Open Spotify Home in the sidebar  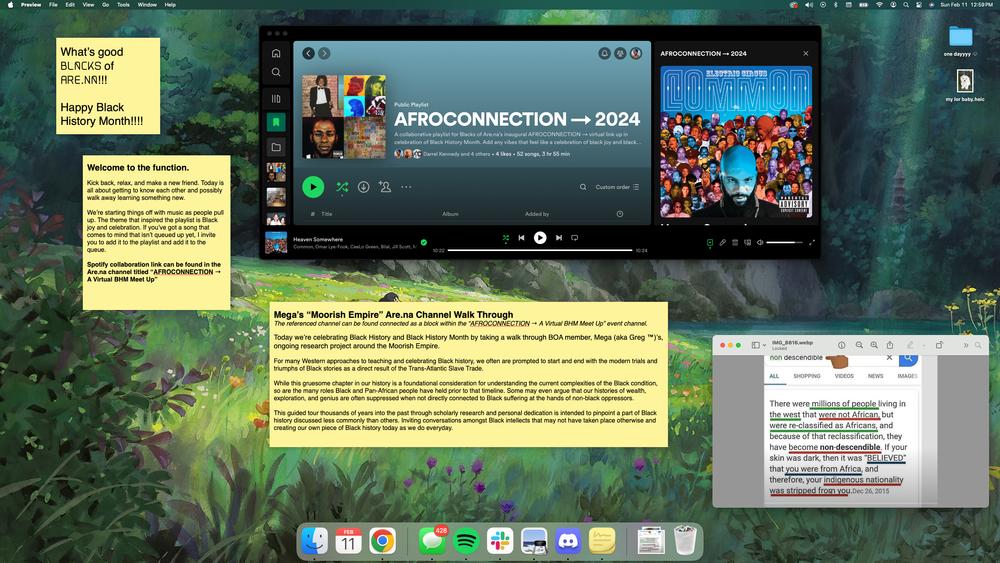pos(276,54)
